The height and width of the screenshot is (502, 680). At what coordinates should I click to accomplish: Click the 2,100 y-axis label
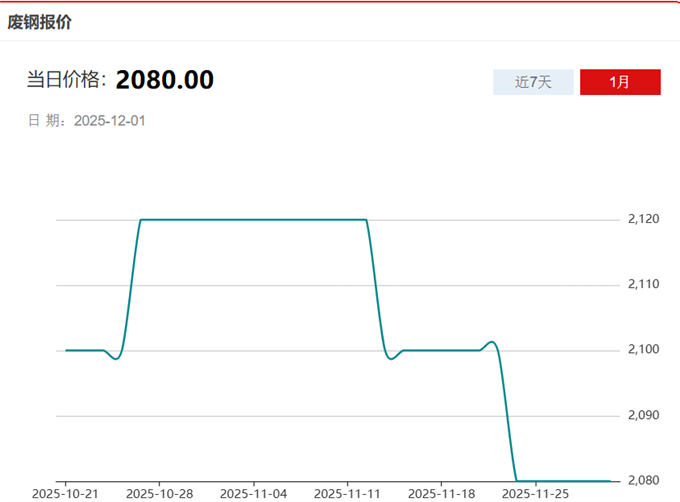pyautogui.click(x=645, y=350)
